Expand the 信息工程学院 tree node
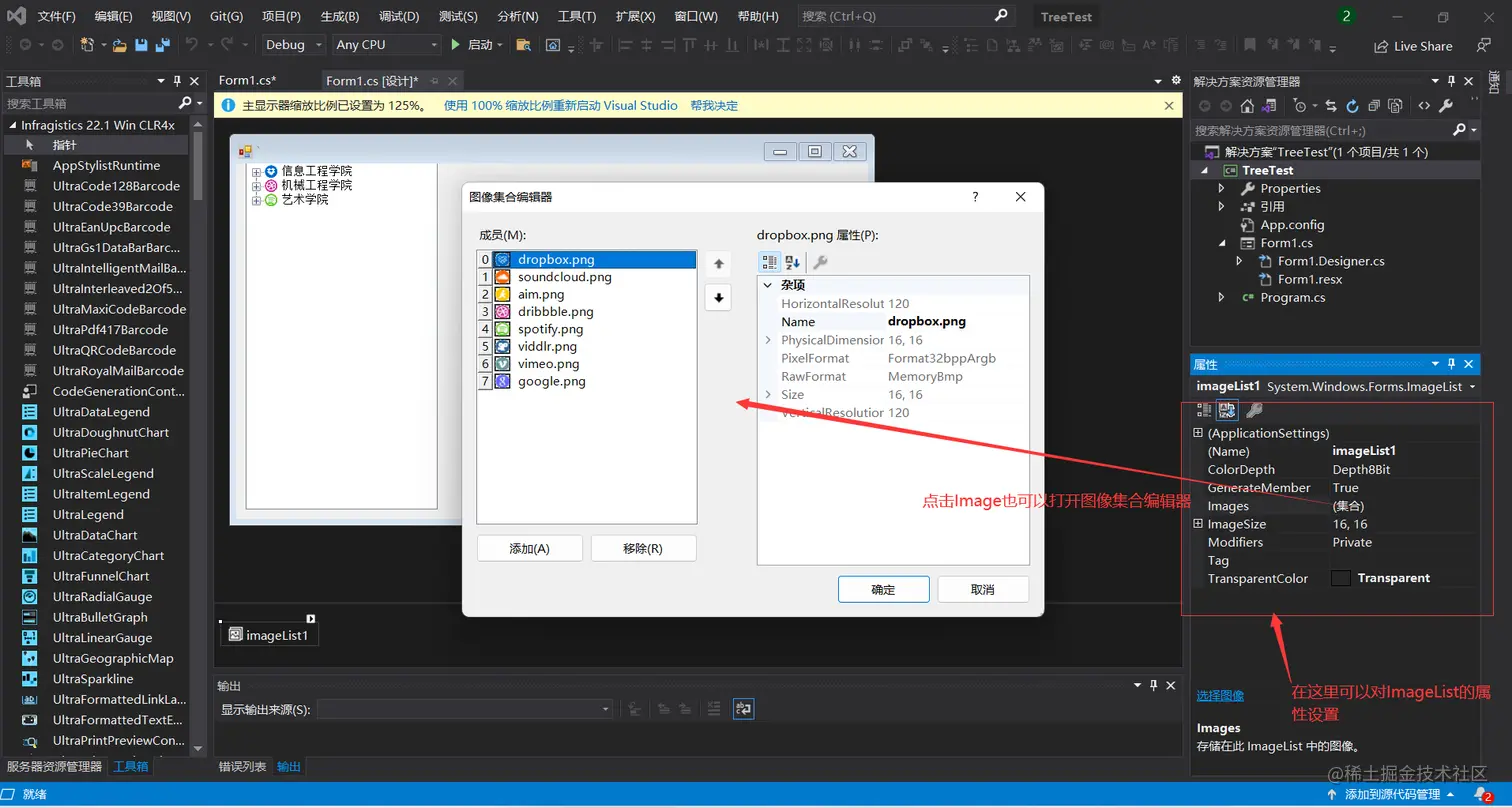This screenshot has width=1512, height=808. click(x=256, y=172)
